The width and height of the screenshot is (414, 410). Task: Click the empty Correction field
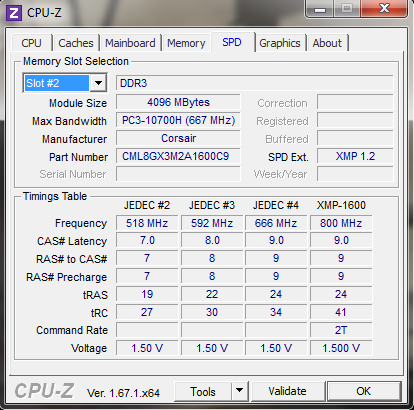[355, 102]
